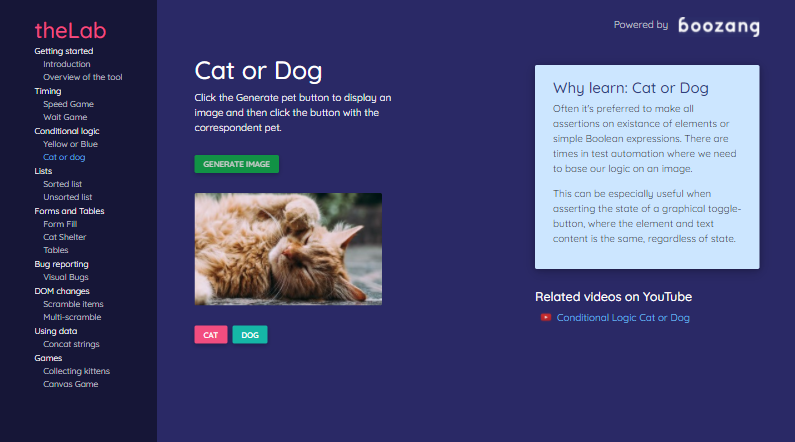Go to Visual Bugs
795x442 pixels.
click(x=66, y=277)
